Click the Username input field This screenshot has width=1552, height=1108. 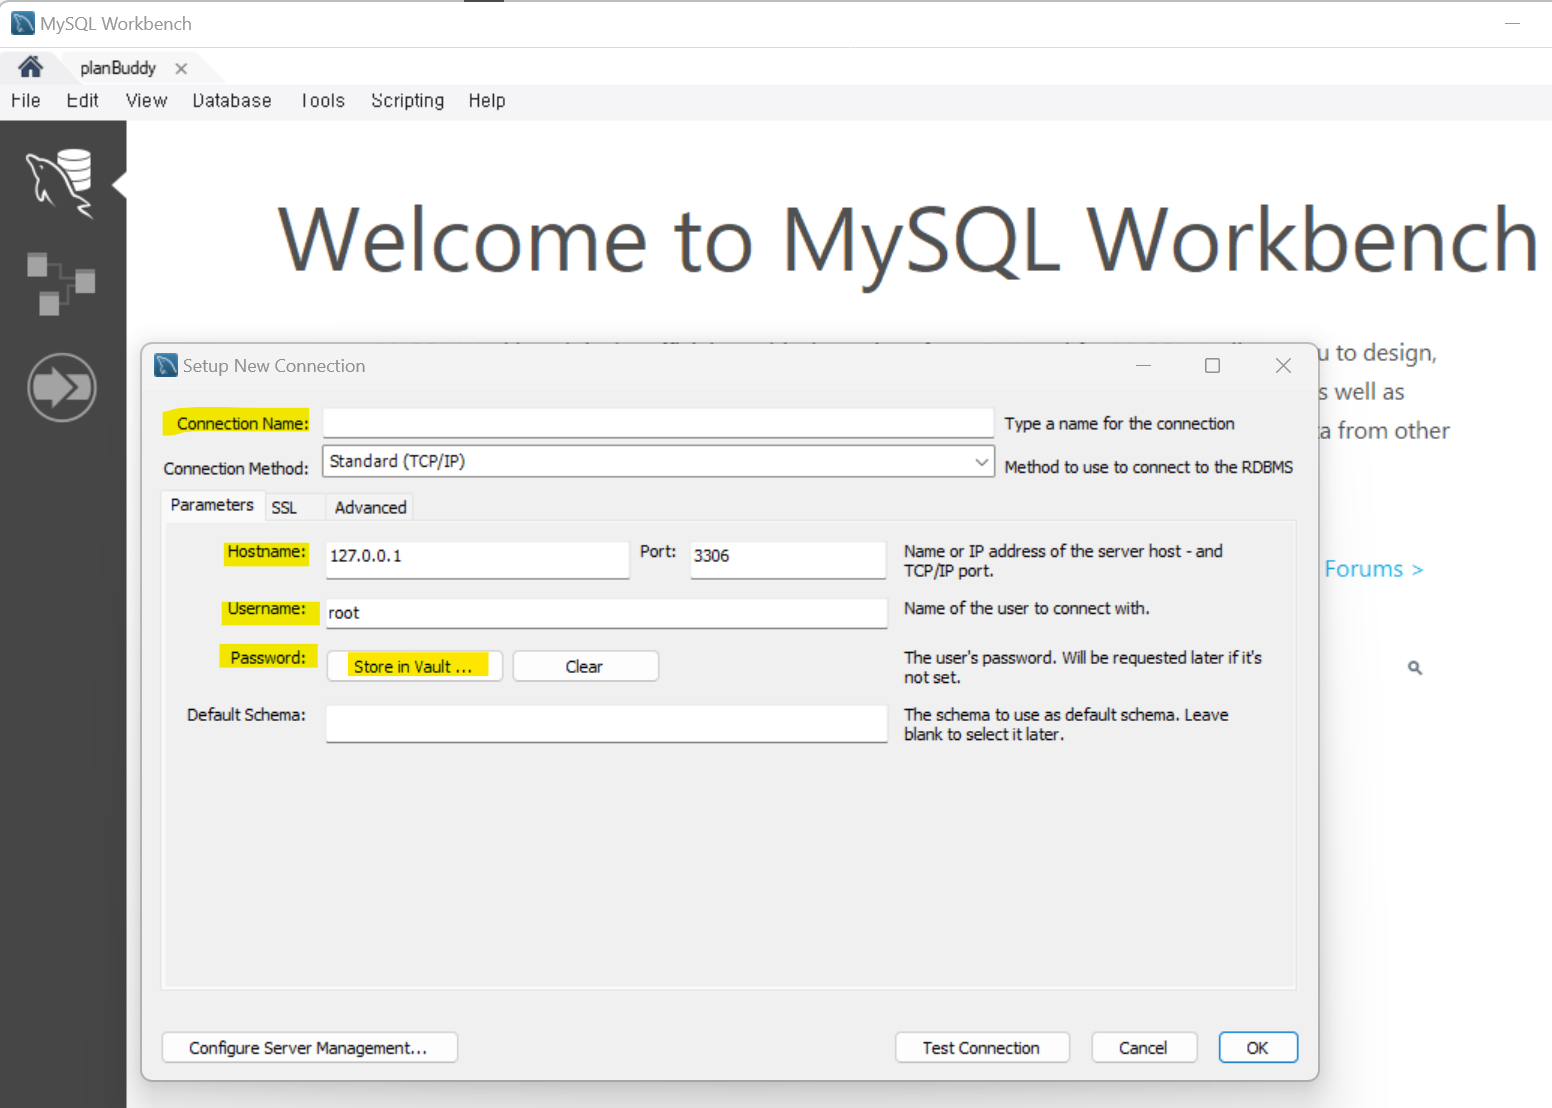coord(606,613)
